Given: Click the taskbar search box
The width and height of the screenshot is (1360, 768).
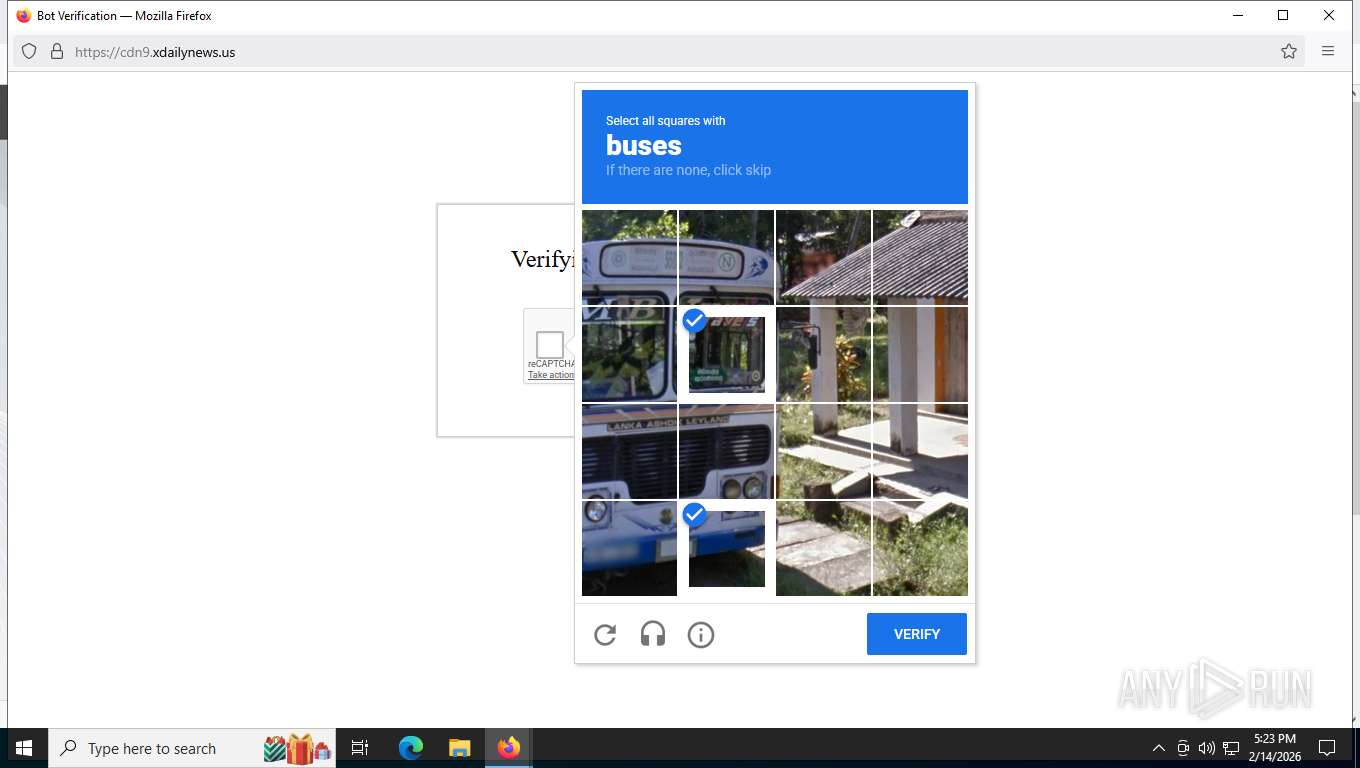Looking at the screenshot, I should (192, 748).
